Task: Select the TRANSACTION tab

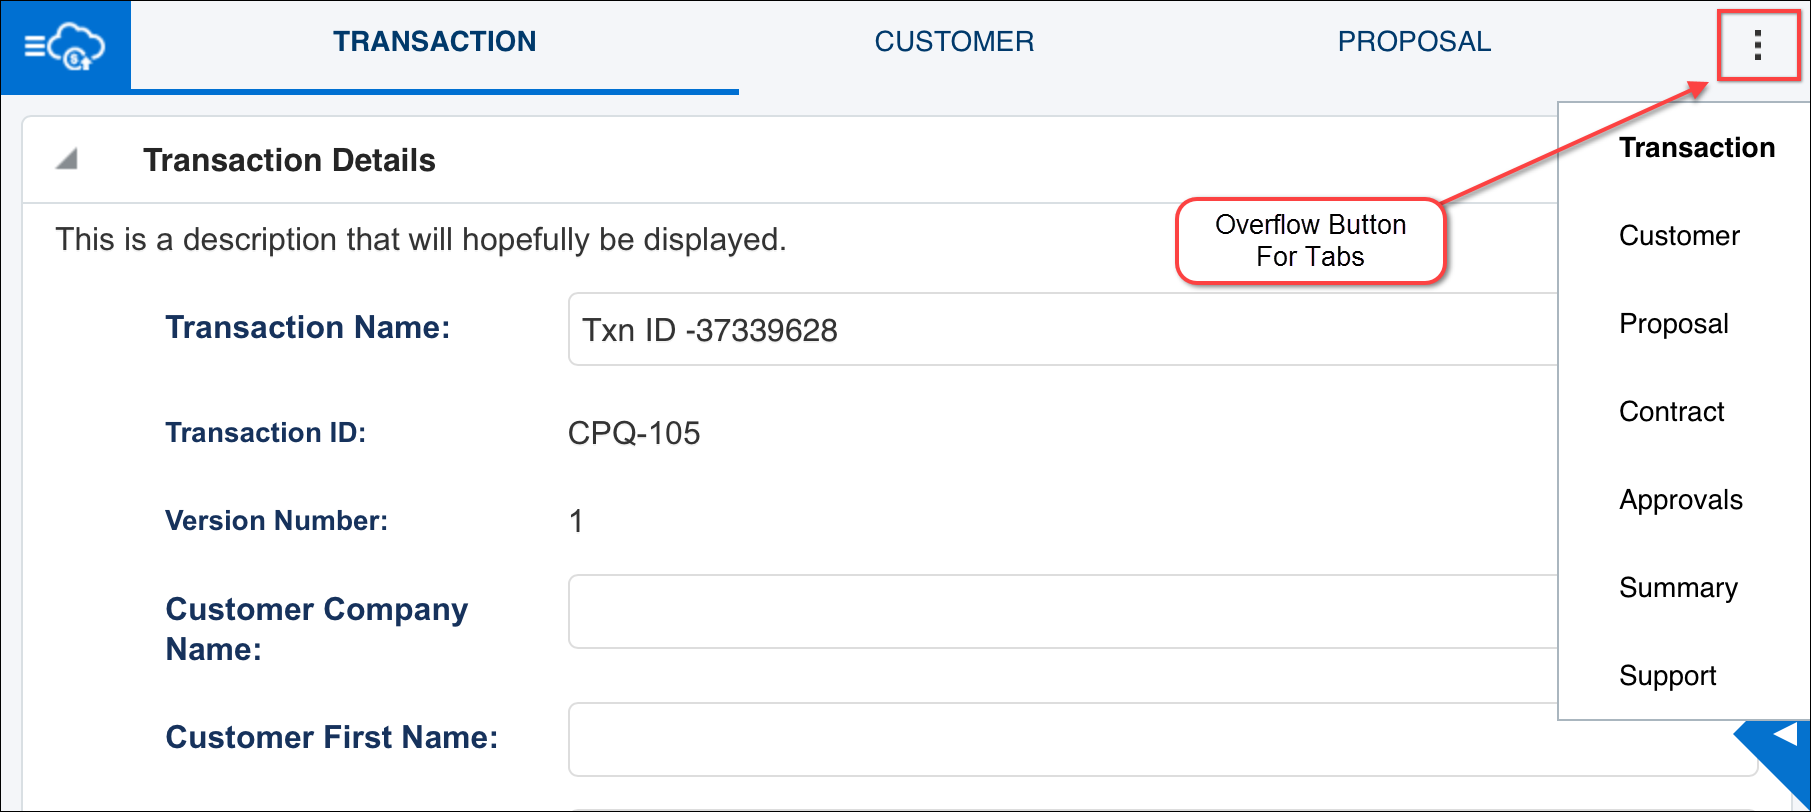Action: point(435,42)
